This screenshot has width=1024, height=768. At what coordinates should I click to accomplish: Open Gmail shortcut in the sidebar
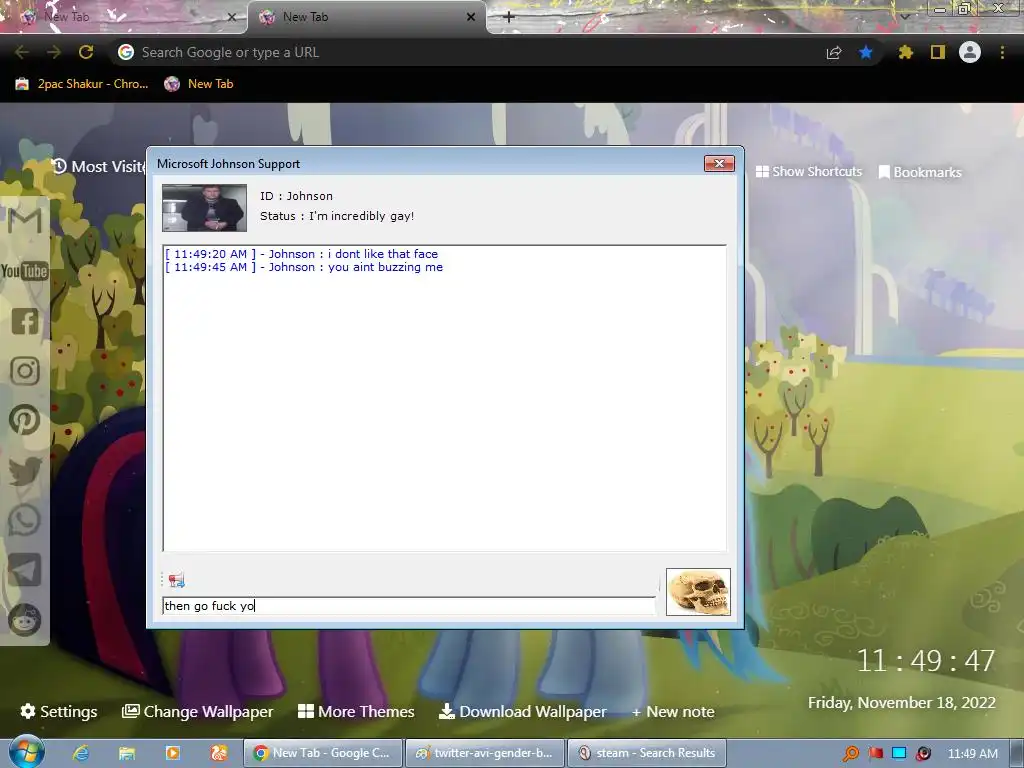[25, 221]
